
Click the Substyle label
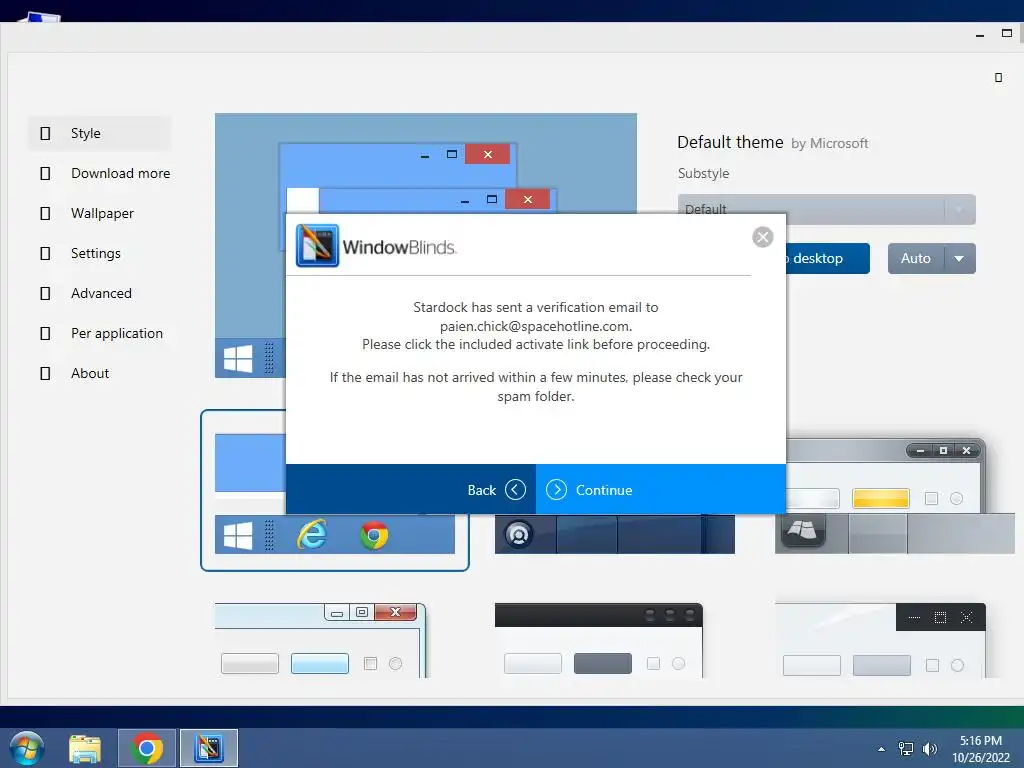703,173
